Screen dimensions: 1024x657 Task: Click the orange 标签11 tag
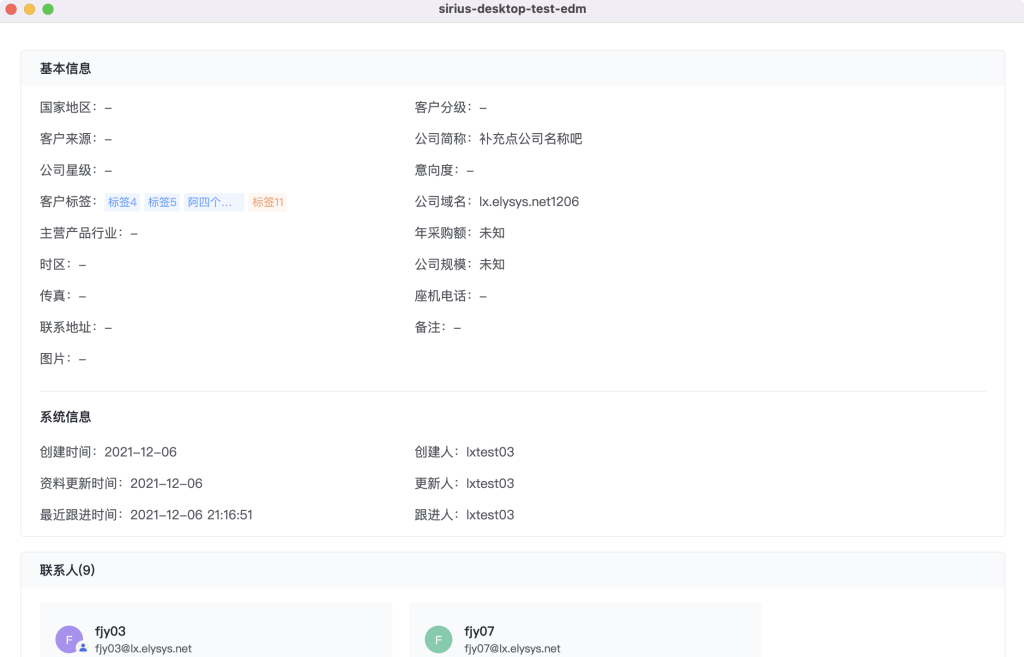coord(268,202)
